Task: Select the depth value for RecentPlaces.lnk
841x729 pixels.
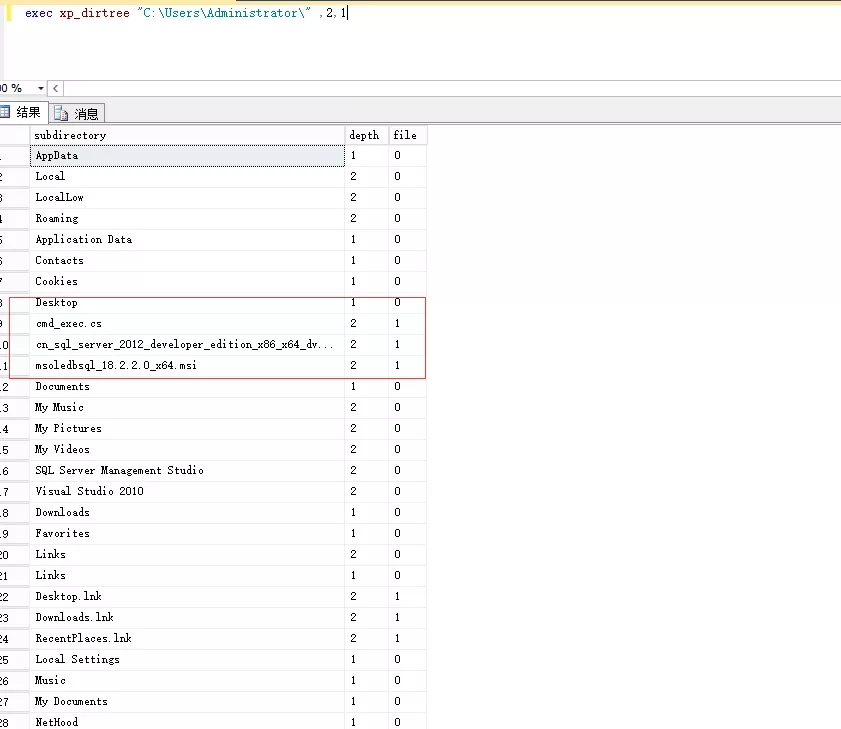Action: click(366, 638)
